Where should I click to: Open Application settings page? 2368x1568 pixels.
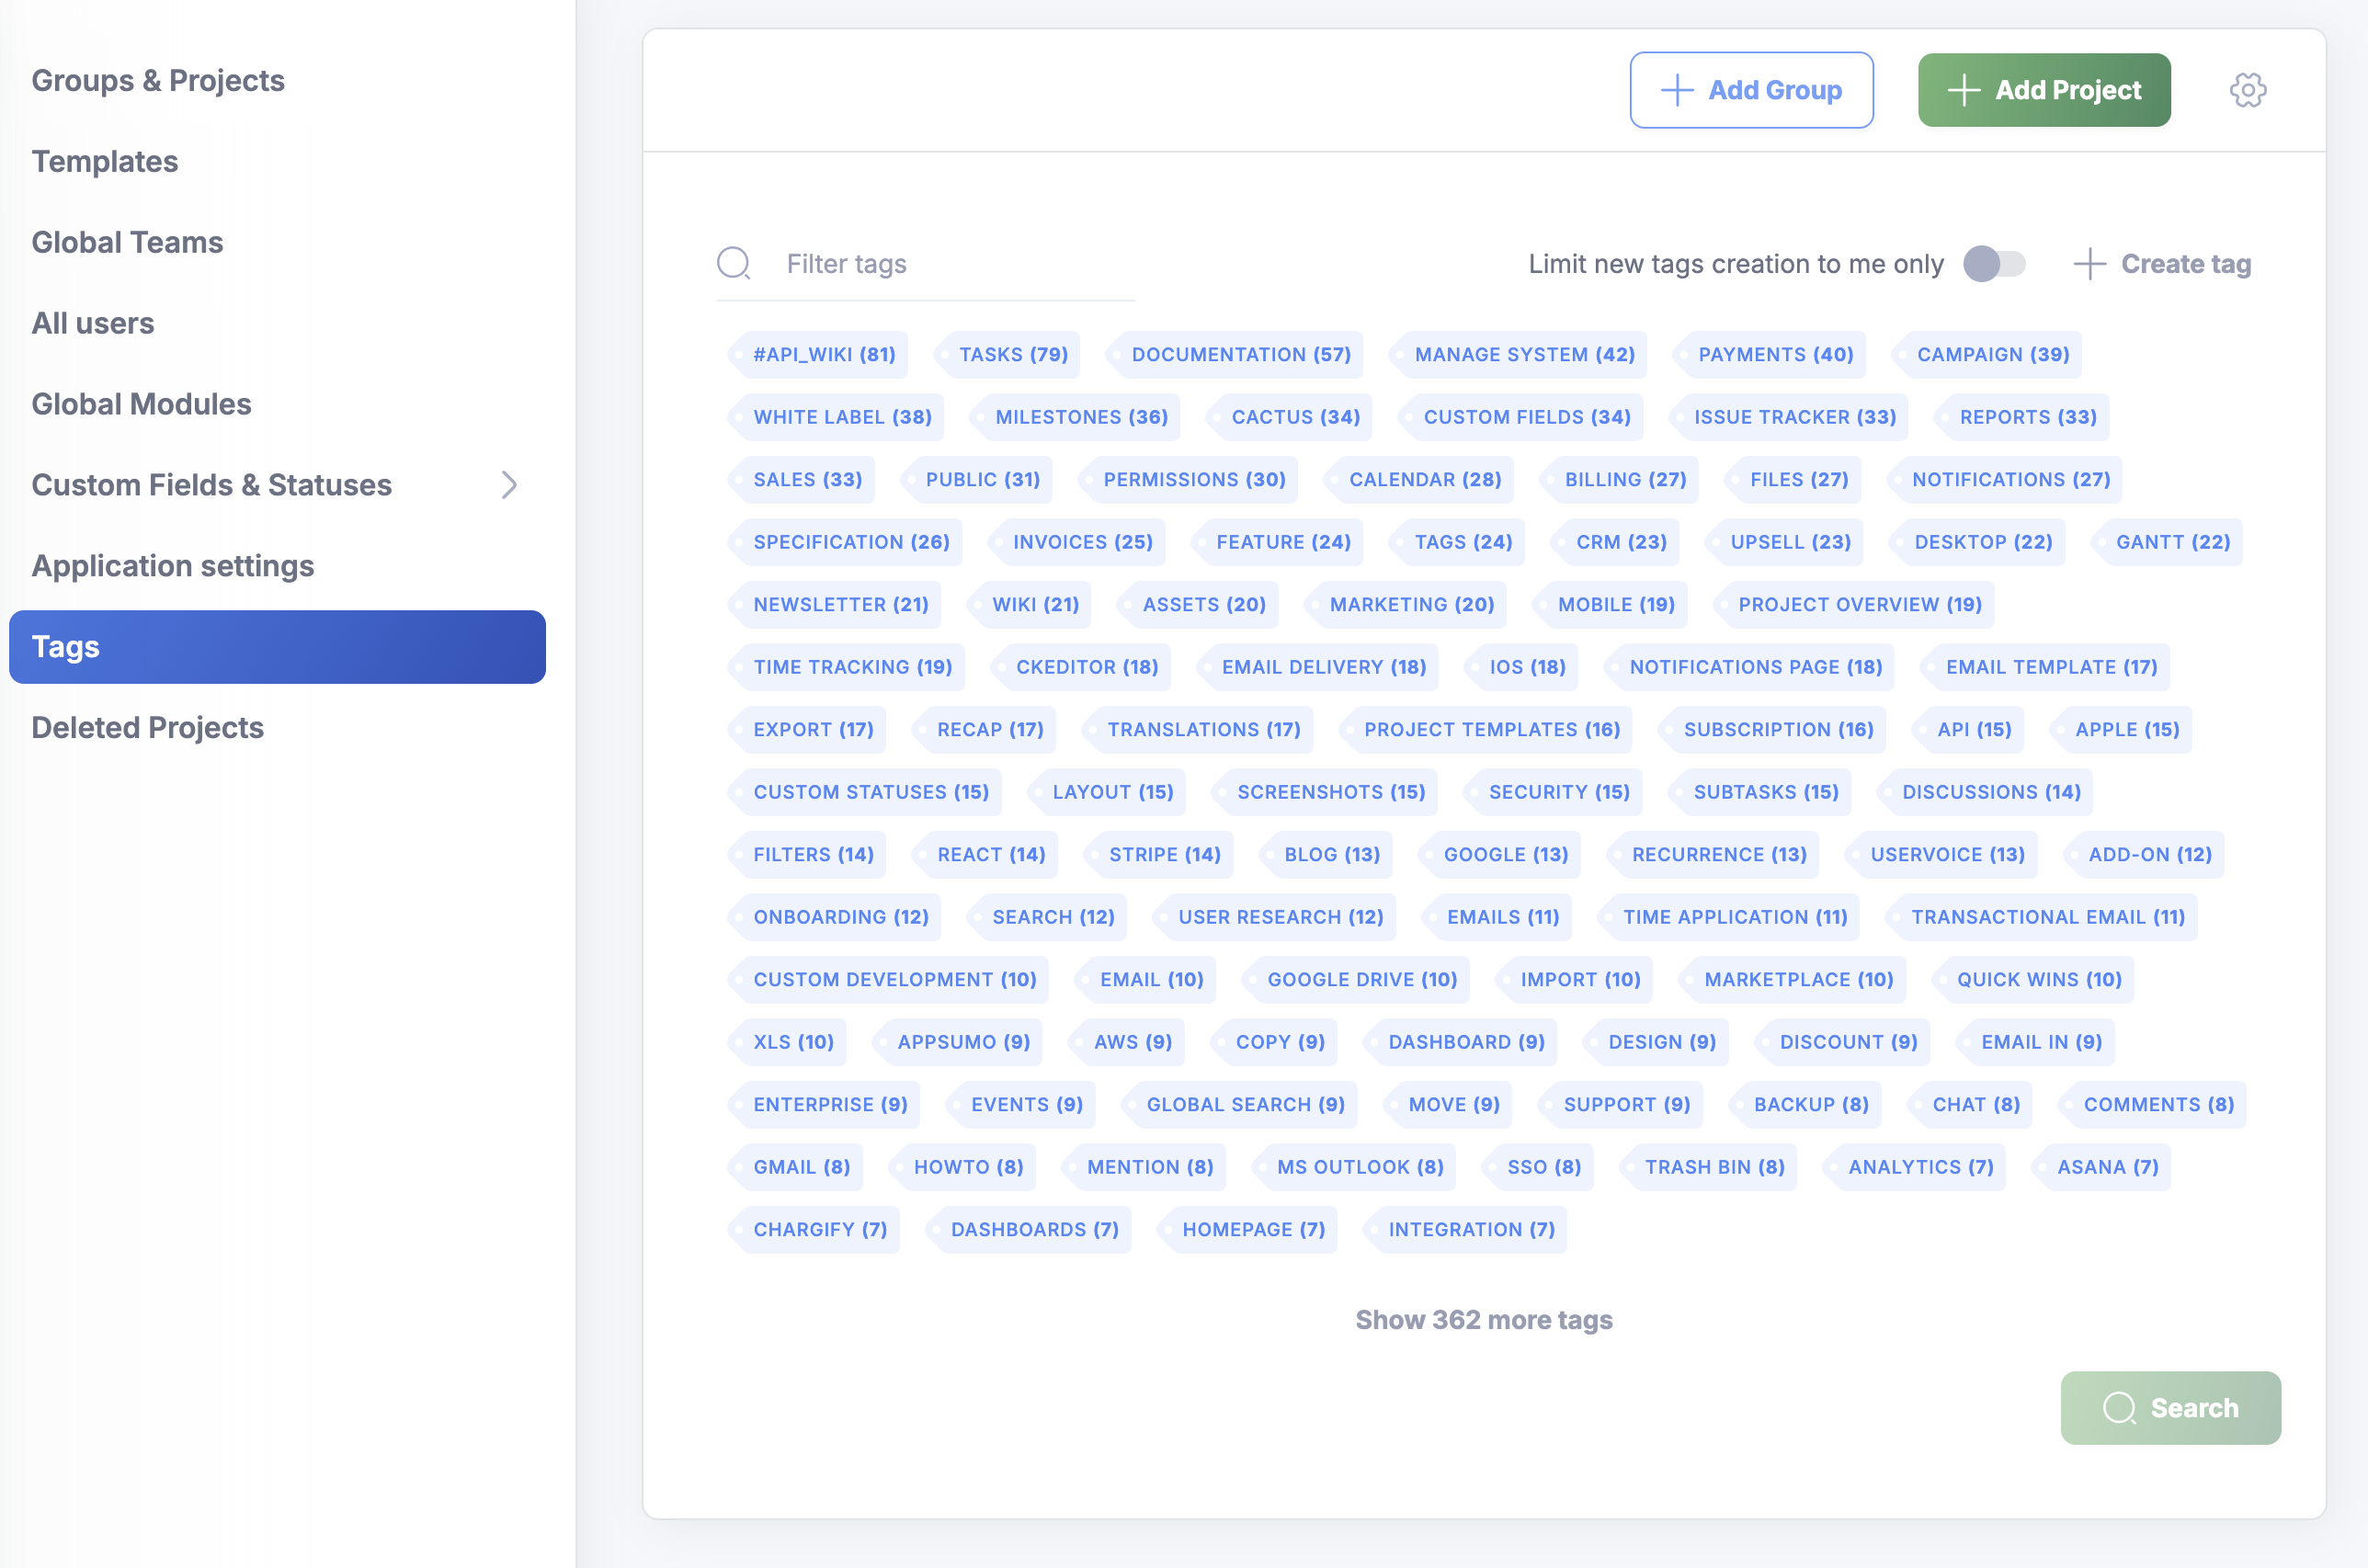pos(172,566)
